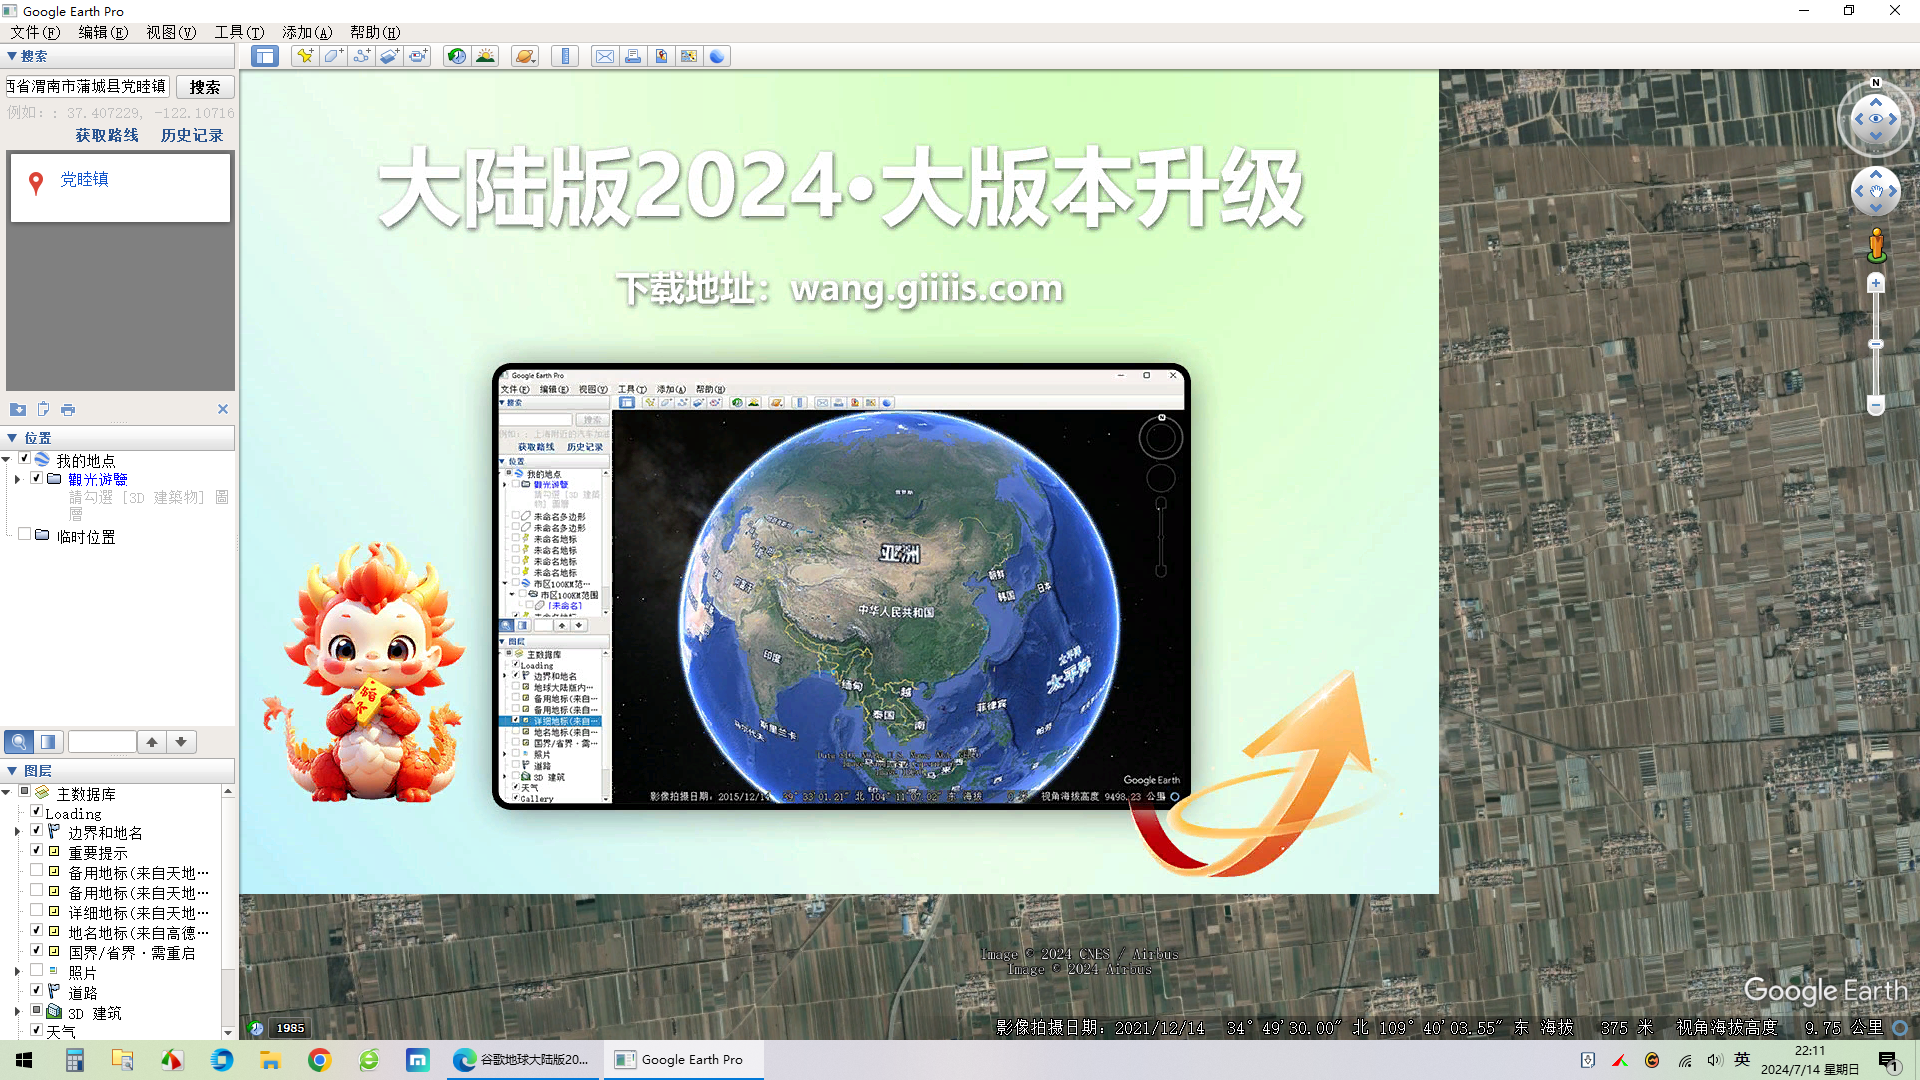The image size is (1920, 1080).
Task: Open the 历史记录 link
Action: (192, 135)
